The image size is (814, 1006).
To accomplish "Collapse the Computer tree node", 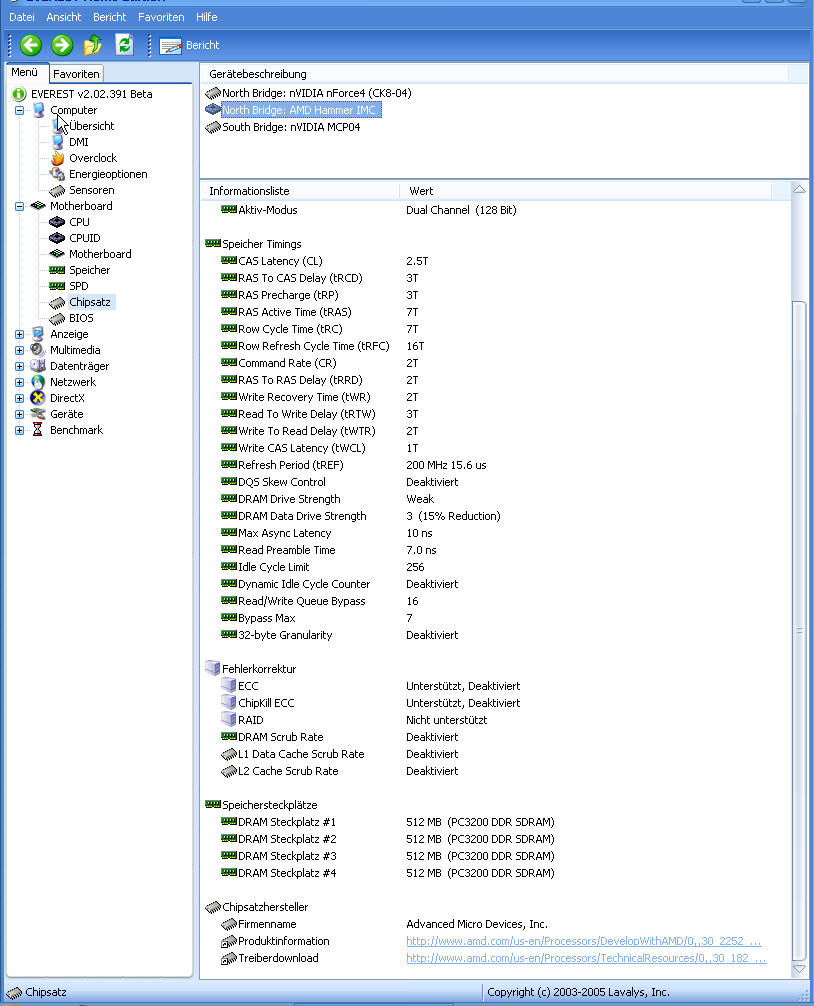I will [x=19, y=110].
